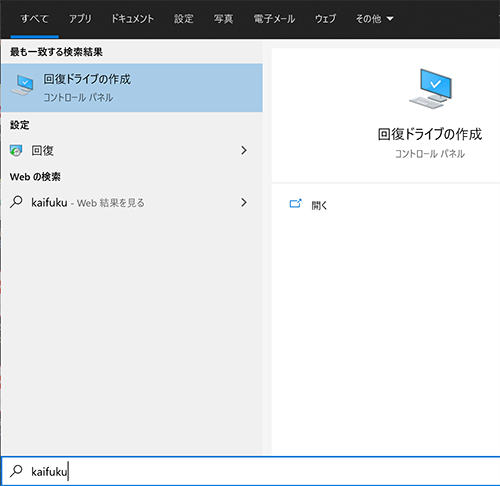Click 開く to open the recovery drive
Image resolution: width=500 pixels, height=486 pixels.
pyautogui.click(x=319, y=205)
